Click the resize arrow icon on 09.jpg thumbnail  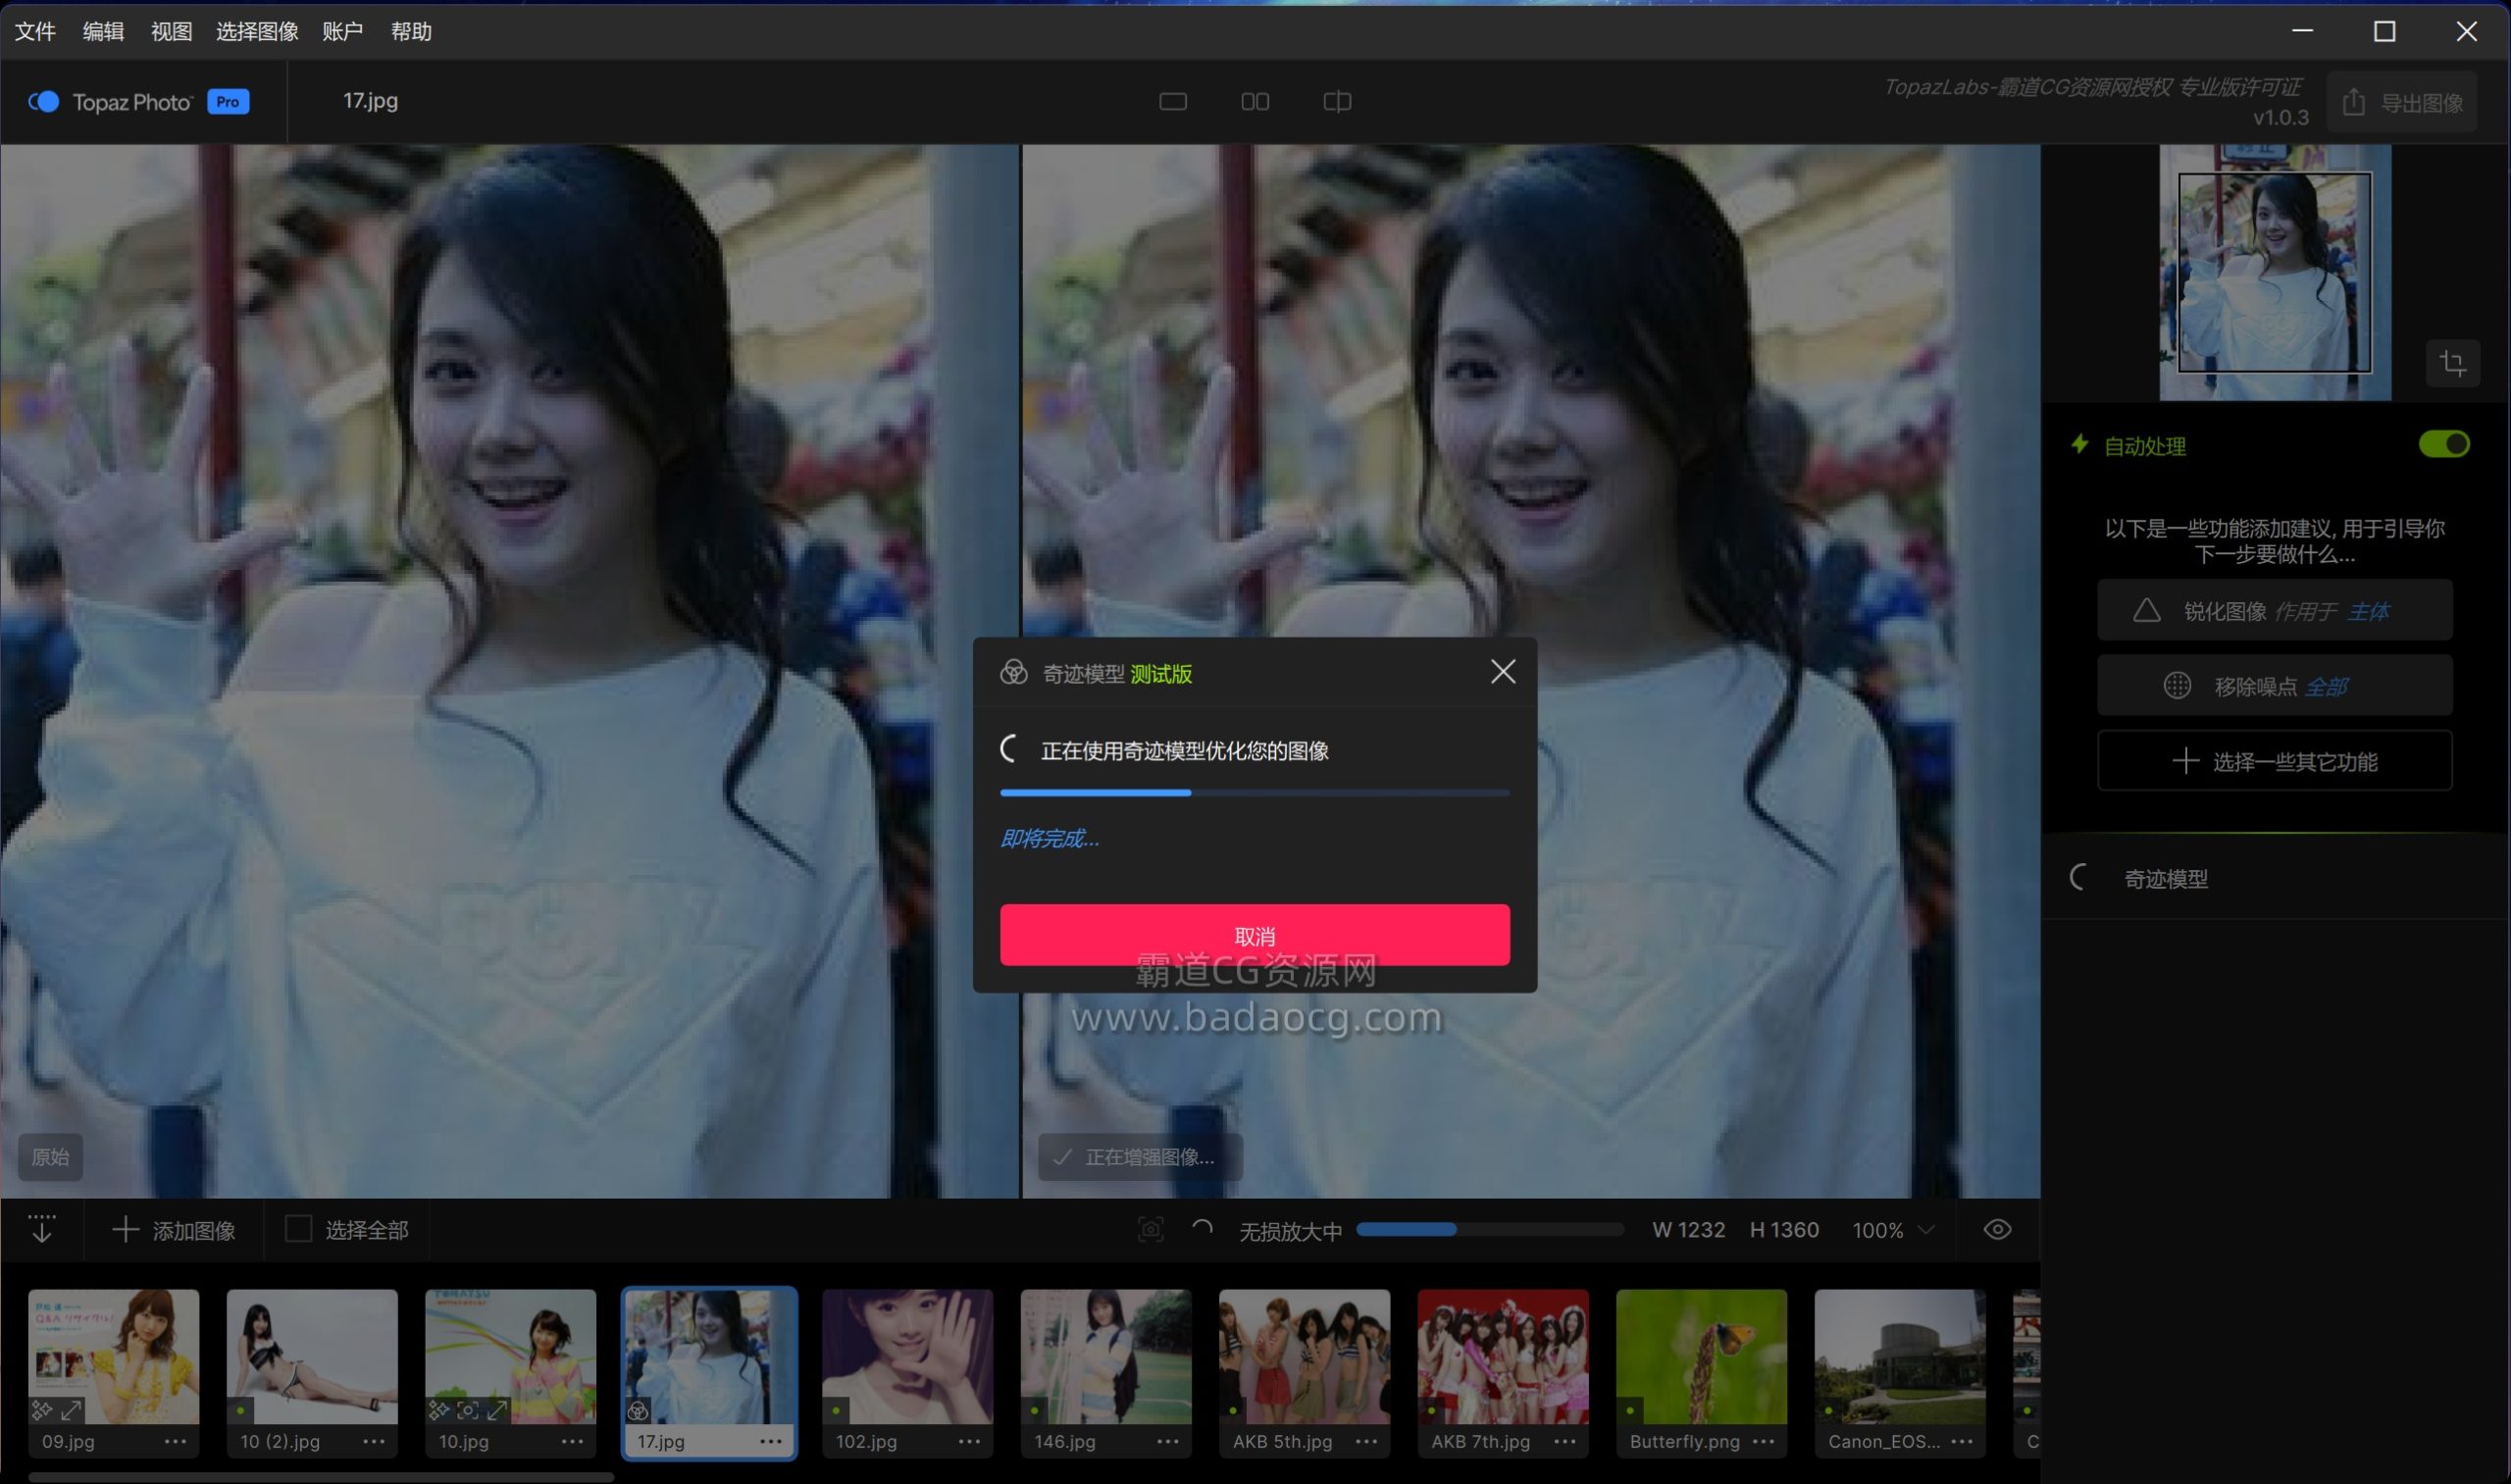pyautogui.click(x=72, y=1410)
